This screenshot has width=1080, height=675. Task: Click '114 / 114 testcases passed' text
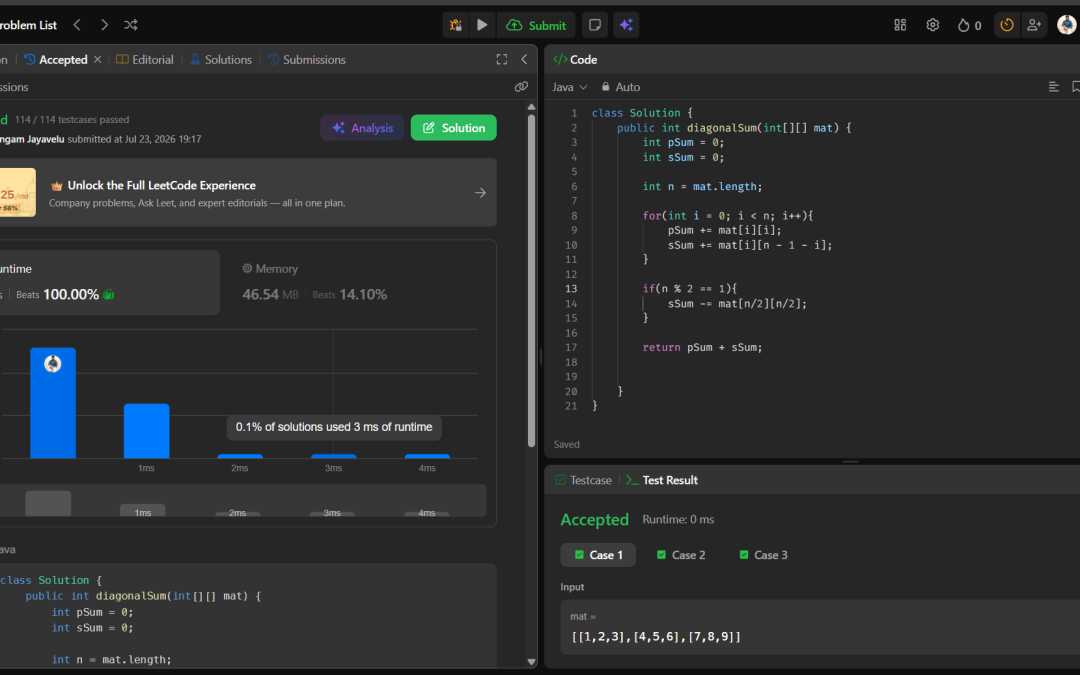click(x=72, y=120)
